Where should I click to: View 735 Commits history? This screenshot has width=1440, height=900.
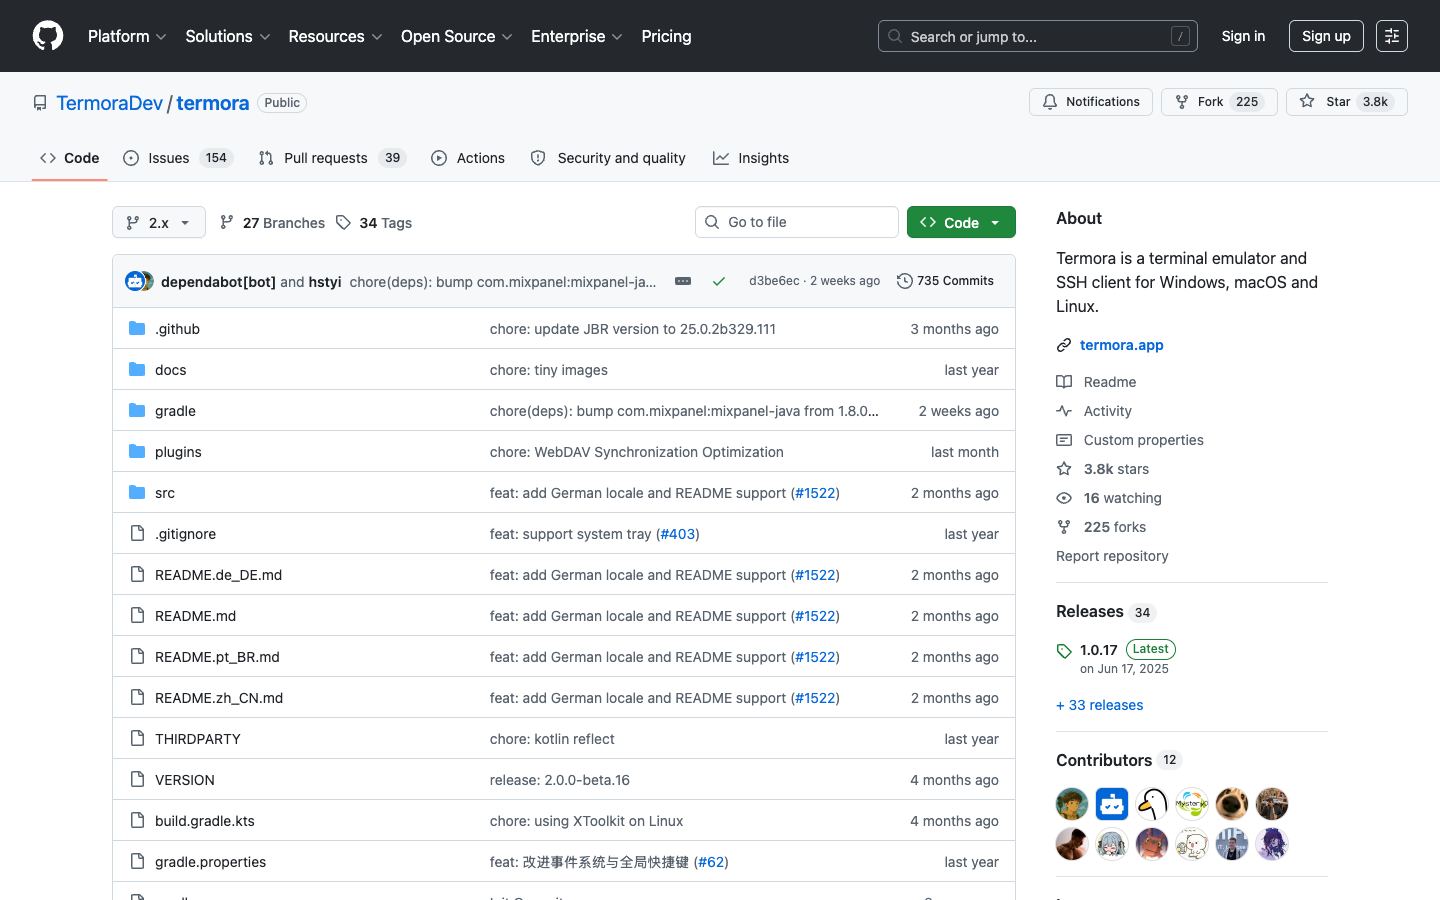(945, 281)
